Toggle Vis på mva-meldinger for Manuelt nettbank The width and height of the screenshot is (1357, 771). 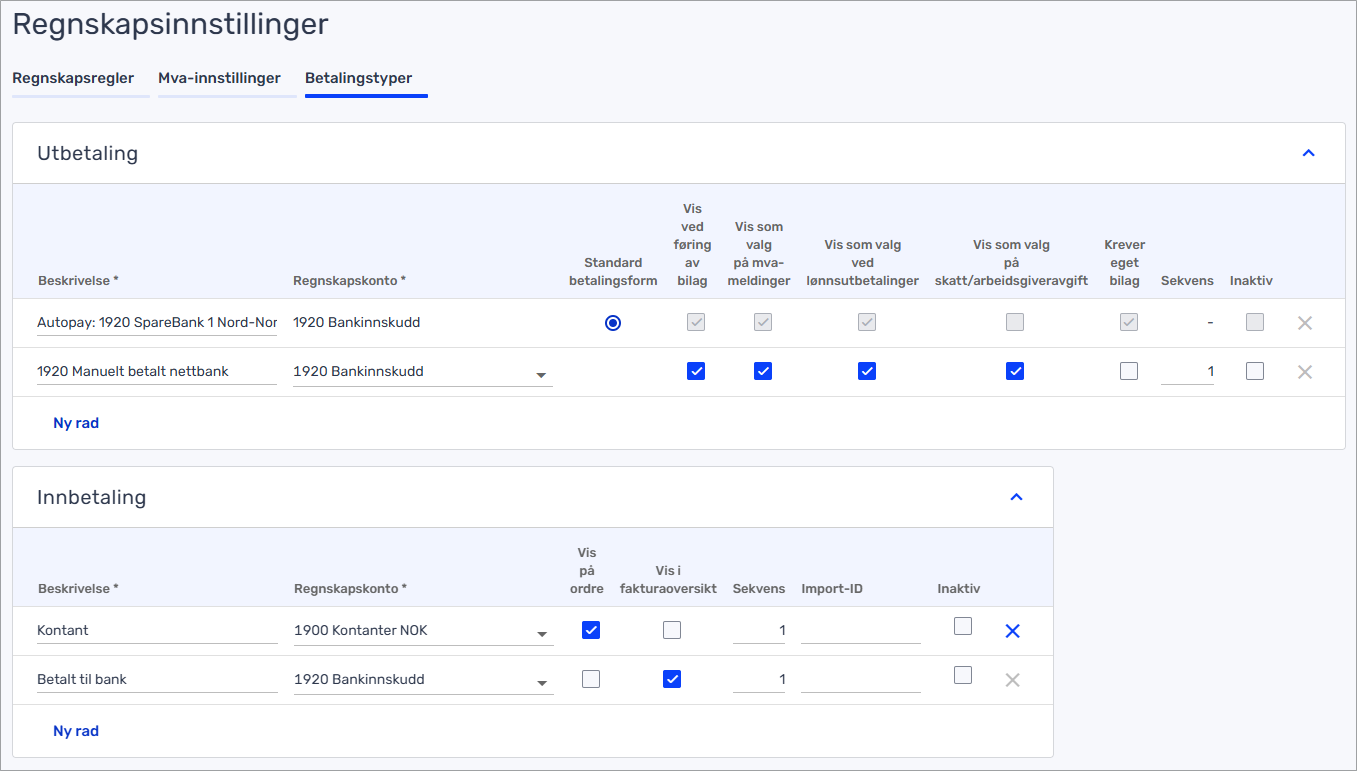[763, 371]
